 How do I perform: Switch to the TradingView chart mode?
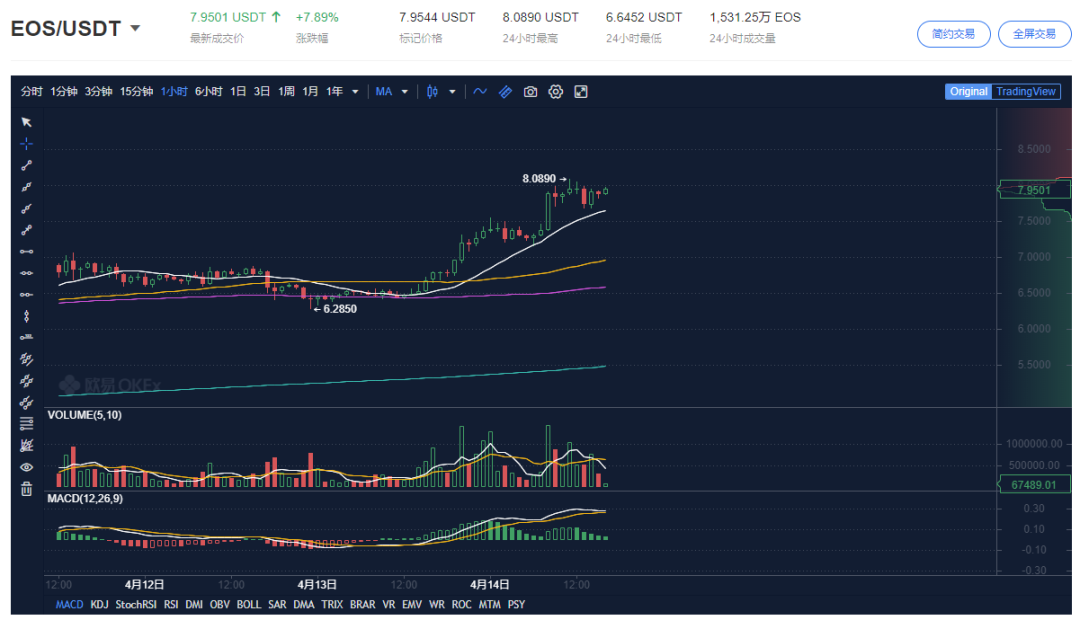tap(1026, 92)
